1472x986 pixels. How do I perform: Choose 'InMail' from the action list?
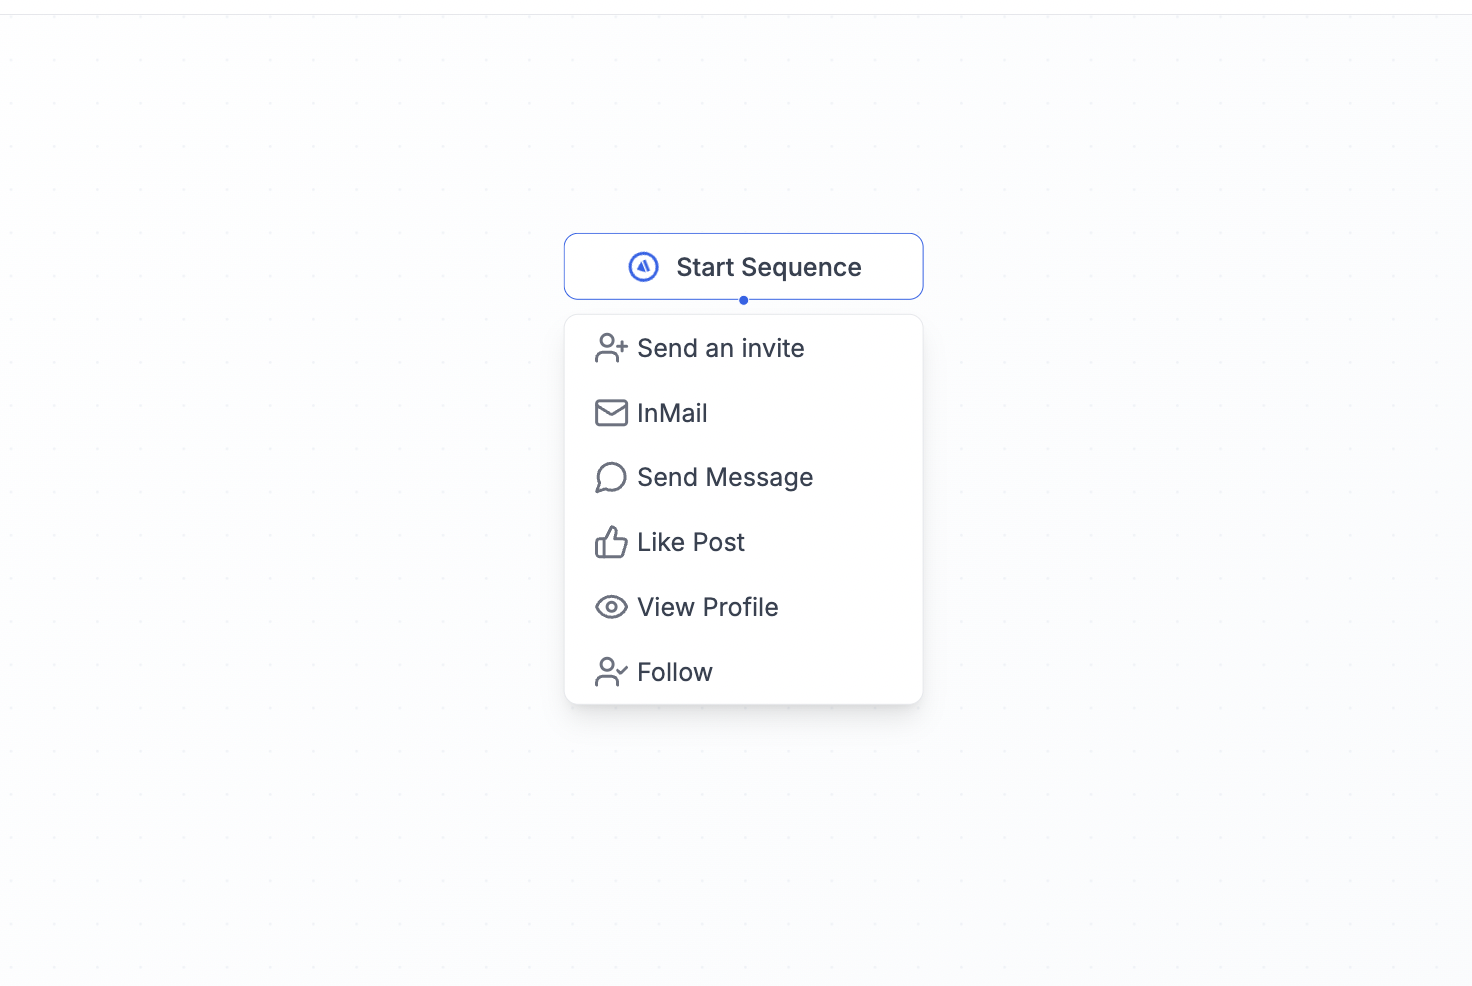[672, 413]
